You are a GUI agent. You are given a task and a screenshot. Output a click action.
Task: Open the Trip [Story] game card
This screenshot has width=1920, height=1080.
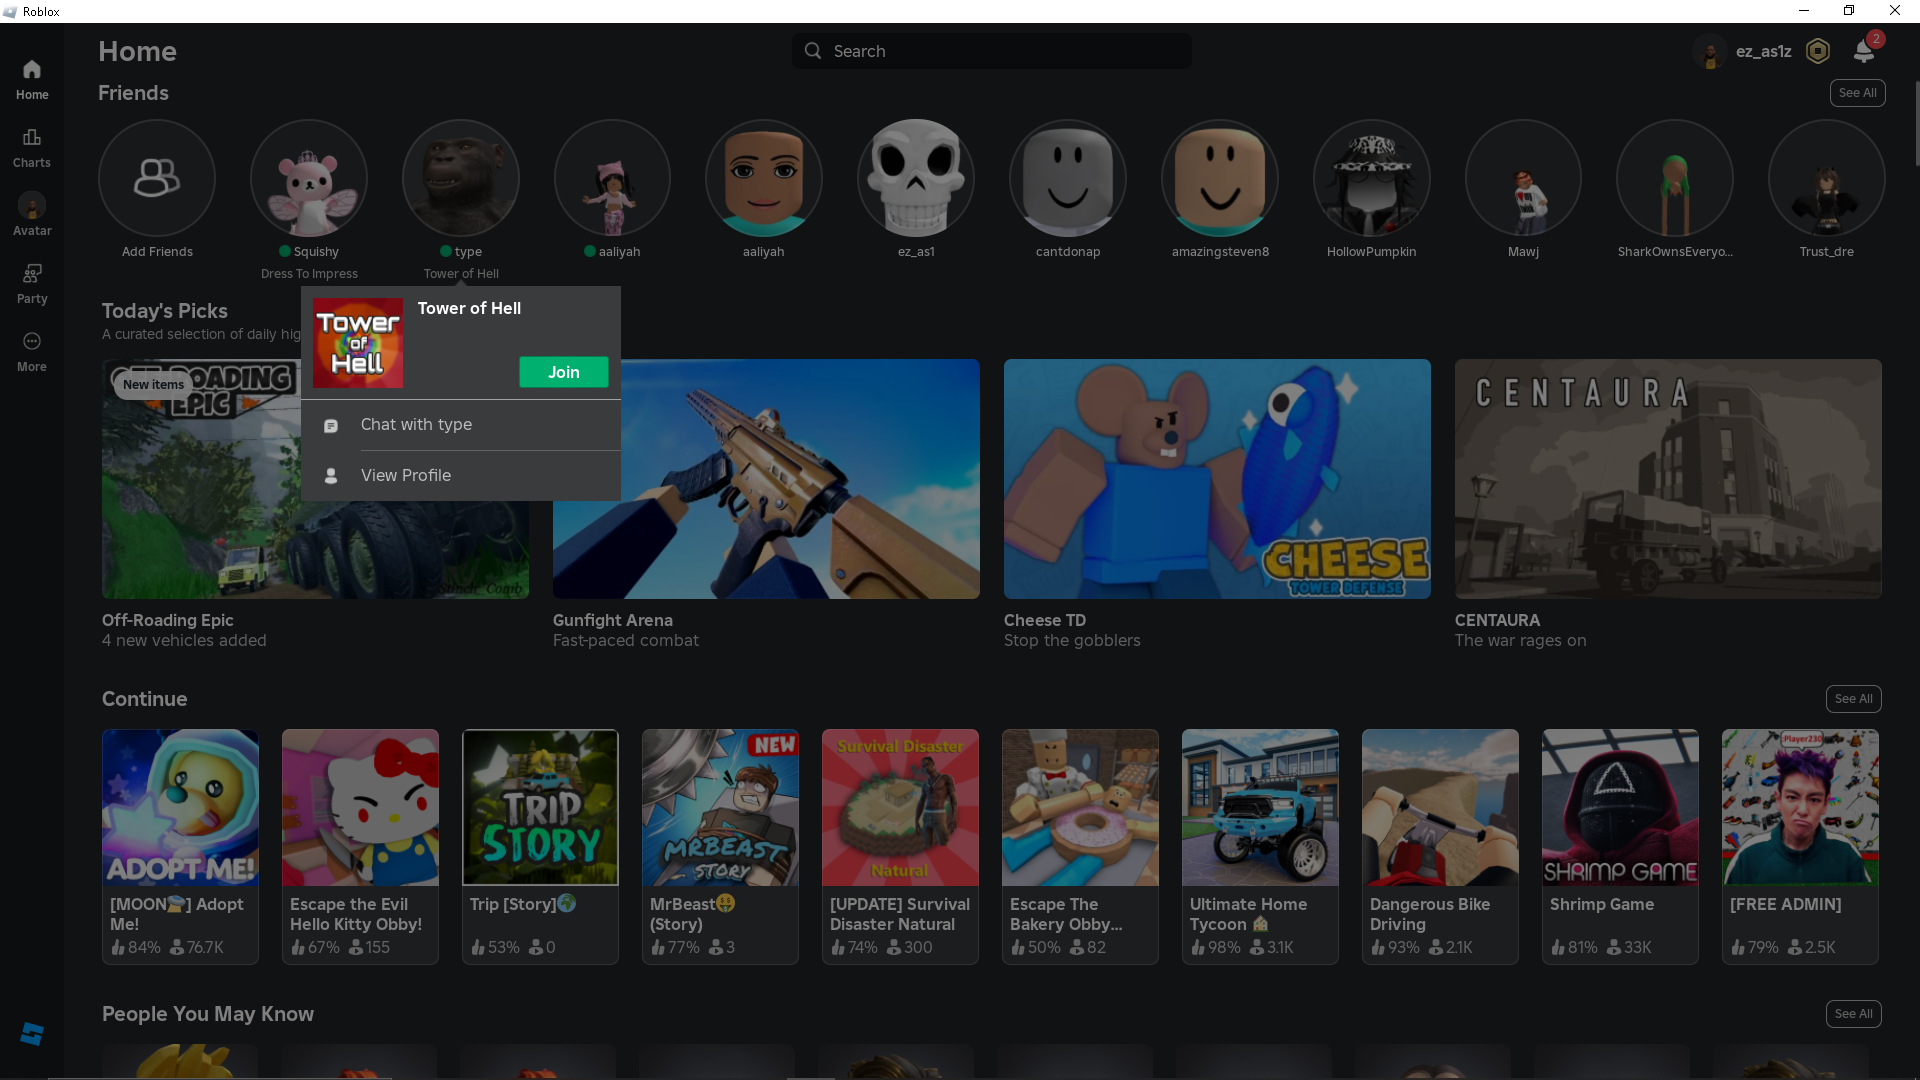coord(540,847)
